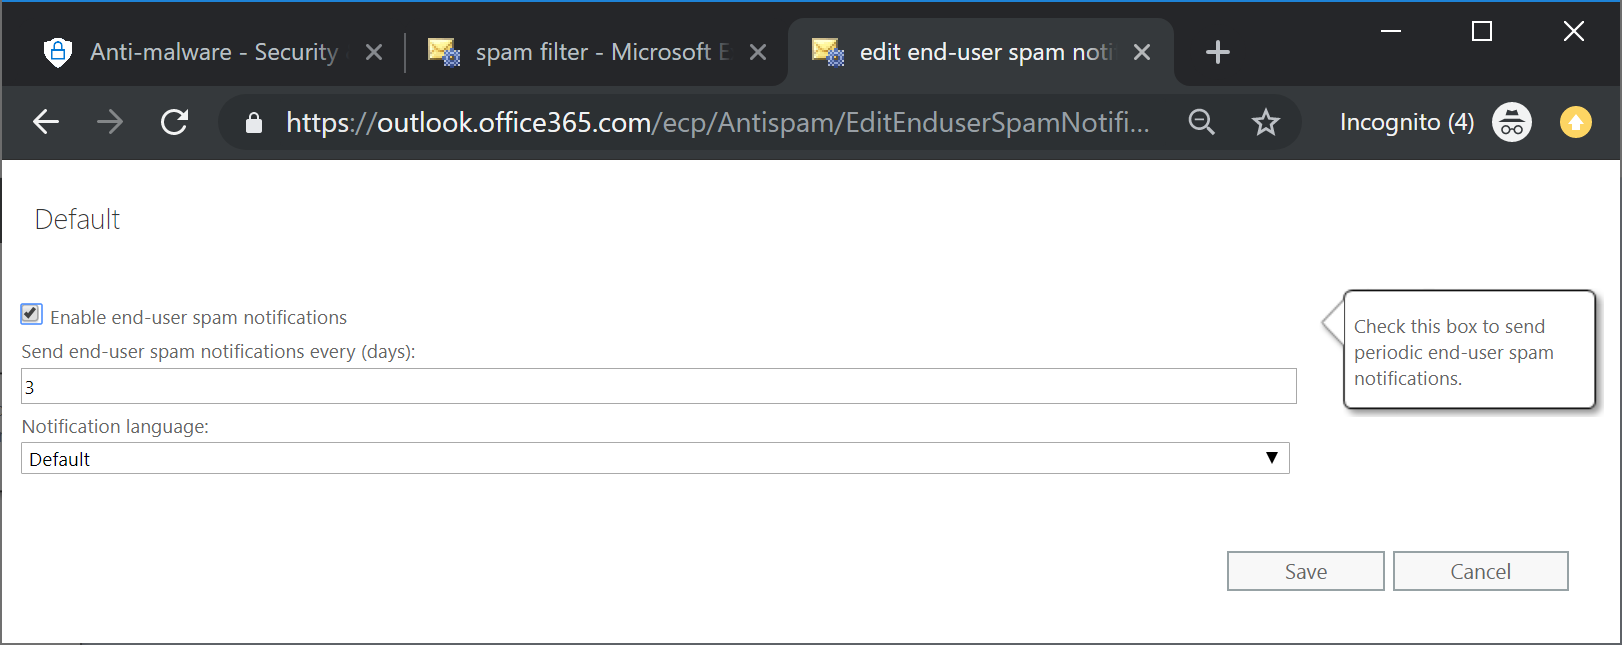Open the zoom magnifier in address bar
1622x645 pixels.
(1202, 122)
